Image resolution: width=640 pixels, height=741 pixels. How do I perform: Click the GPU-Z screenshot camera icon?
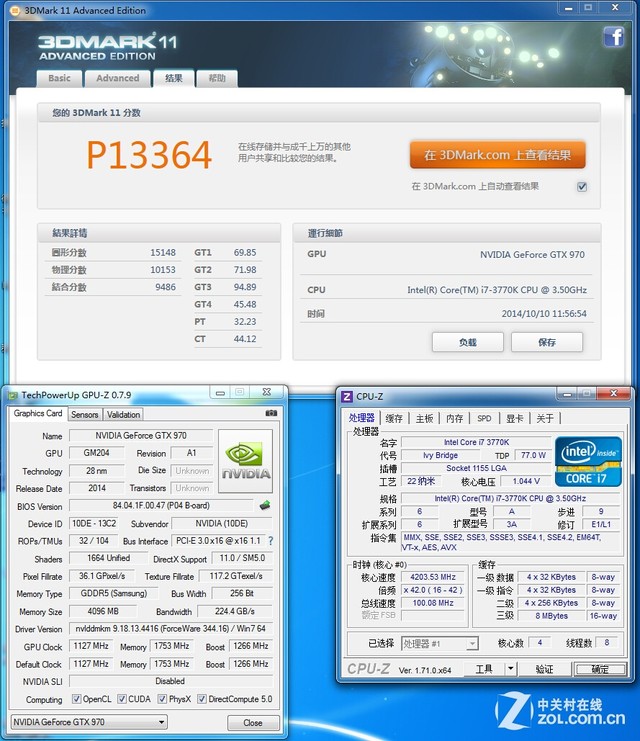(271, 413)
